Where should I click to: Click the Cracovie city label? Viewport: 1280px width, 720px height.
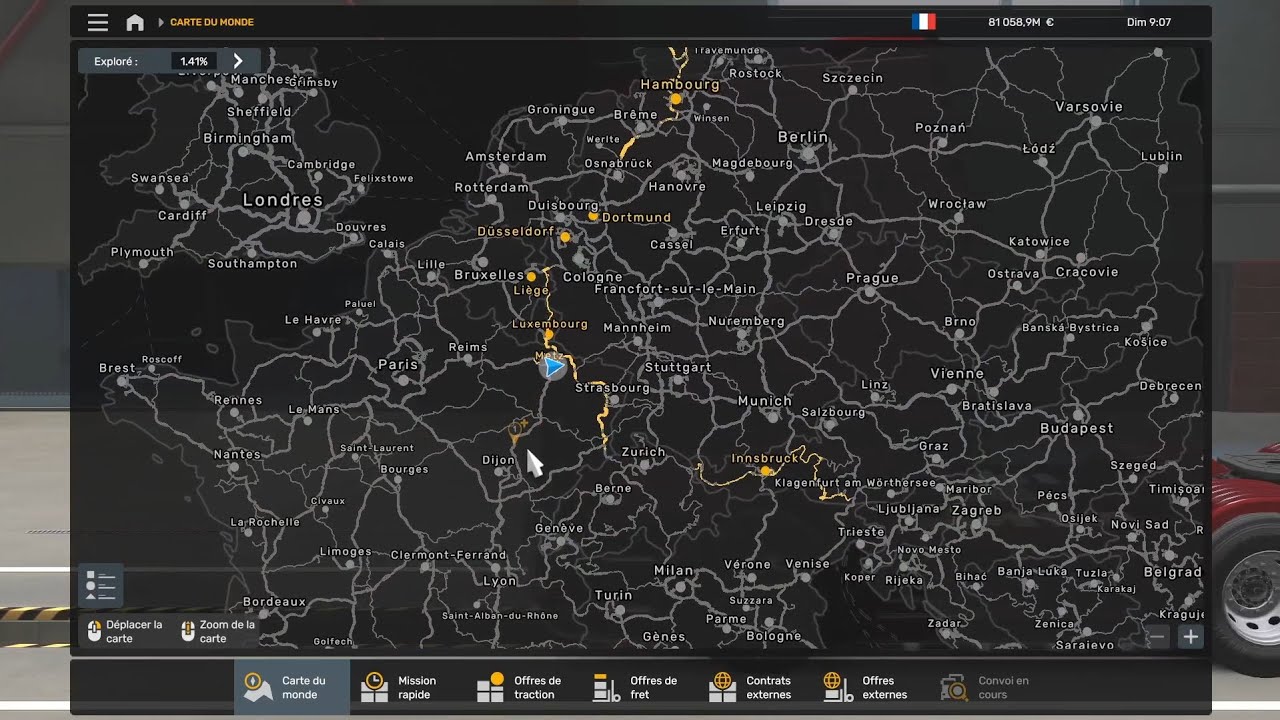point(1087,272)
